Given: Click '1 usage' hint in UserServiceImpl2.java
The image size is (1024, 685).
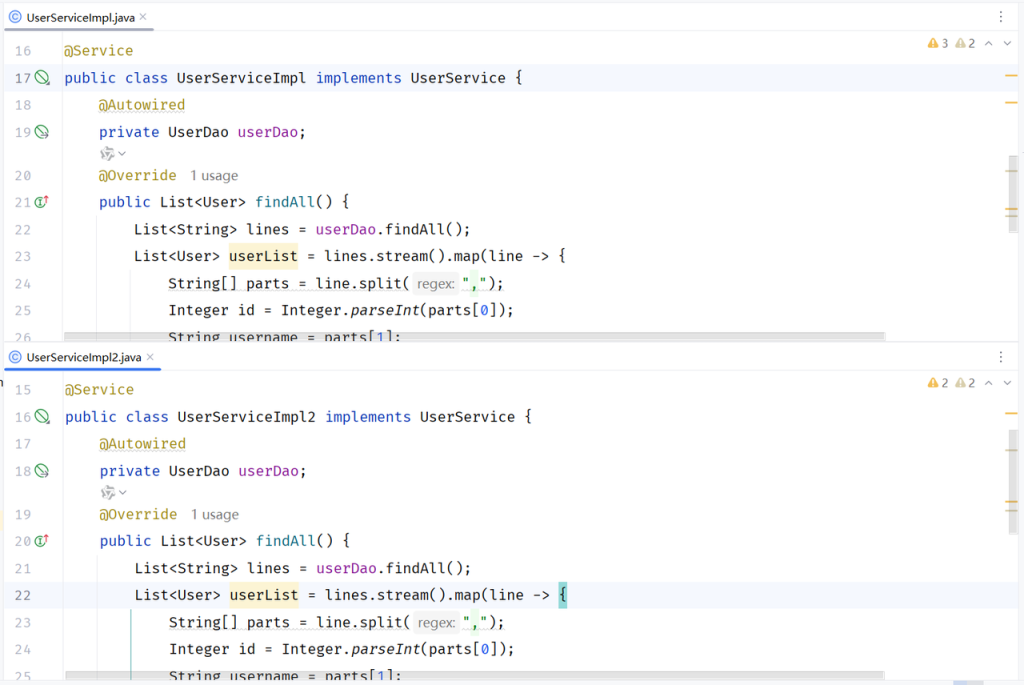Looking at the screenshot, I should pyautogui.click(x=214, y=515).
